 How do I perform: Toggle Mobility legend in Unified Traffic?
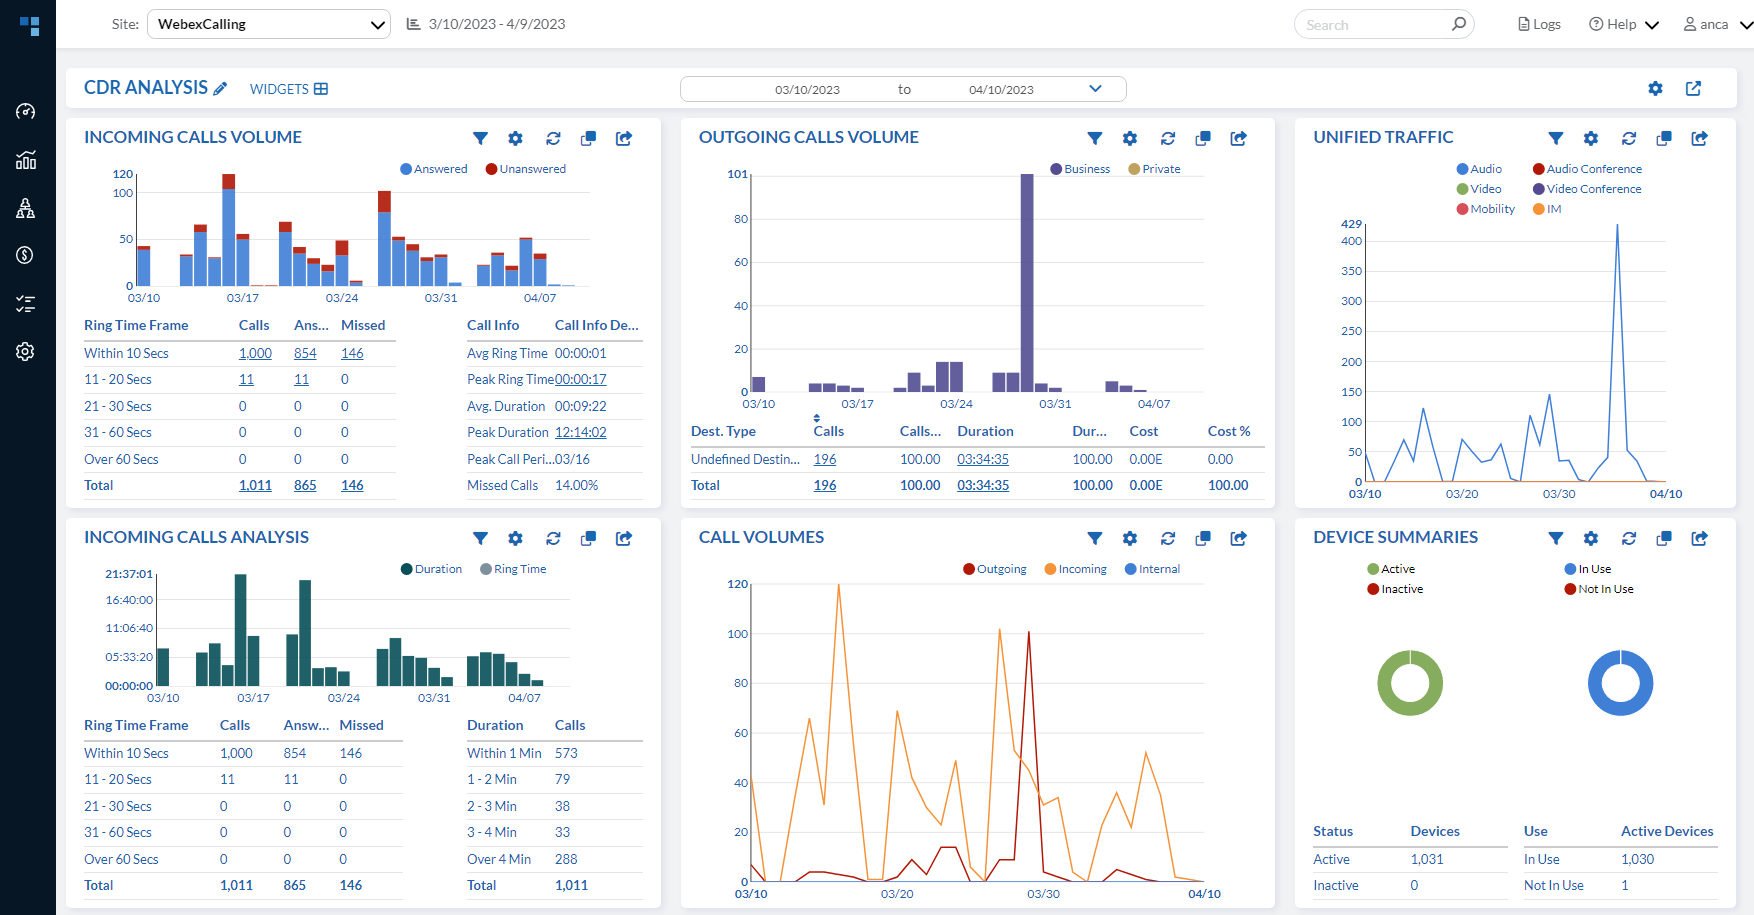[1486, 209]
